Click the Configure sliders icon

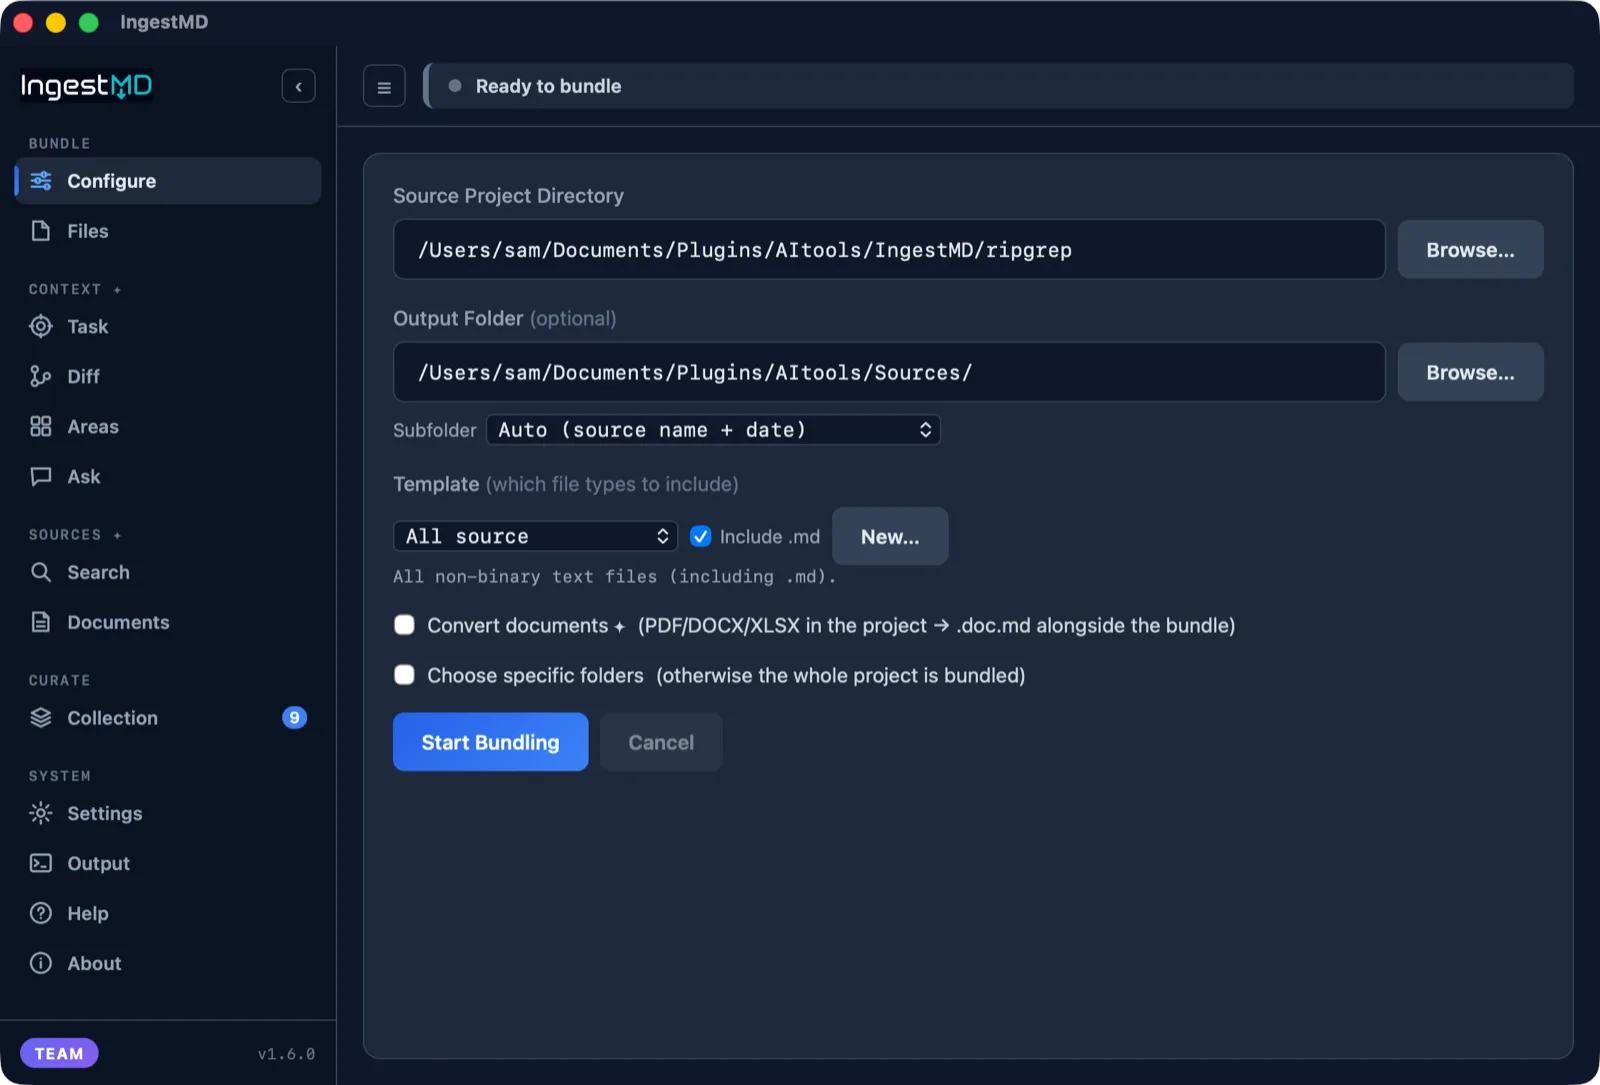pos(41,181)
